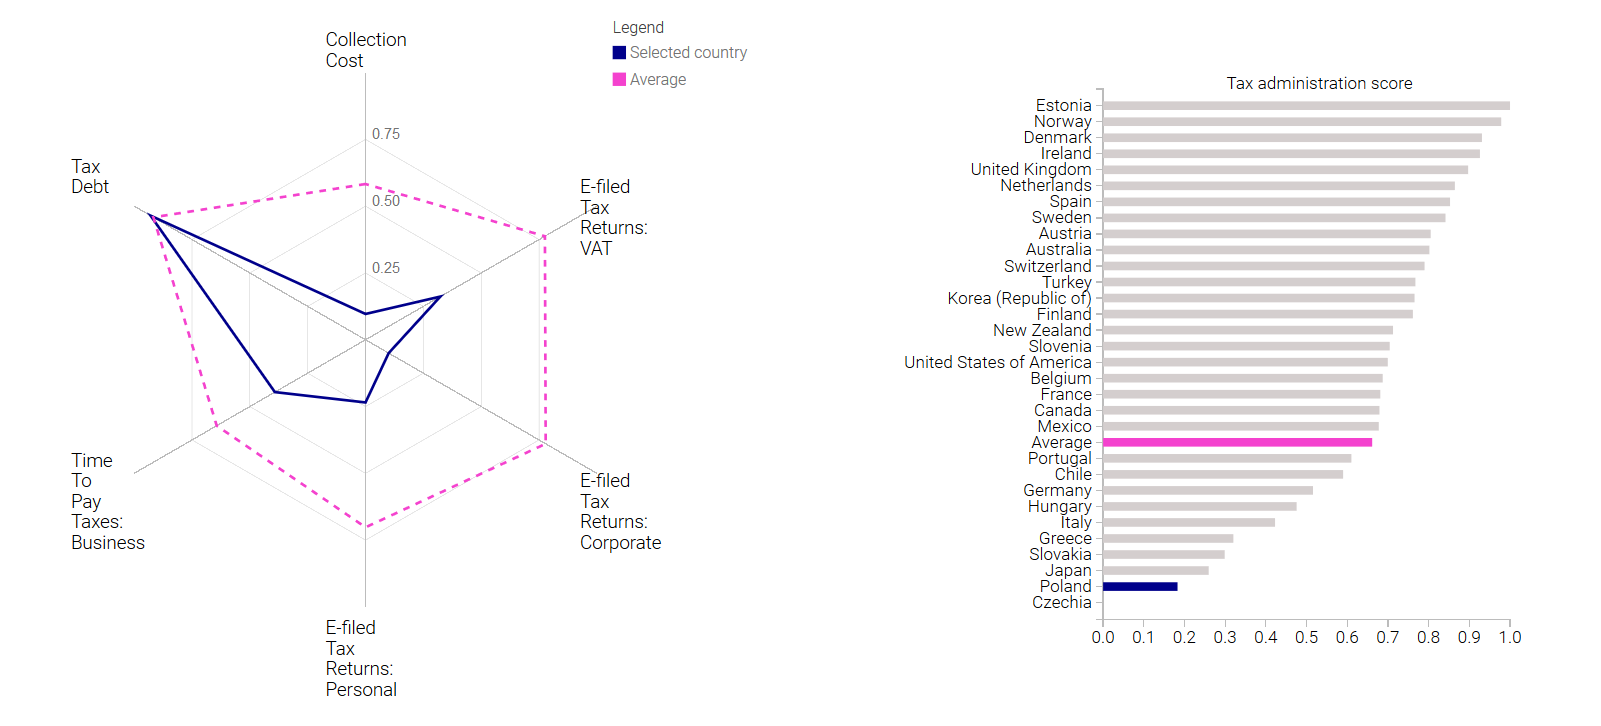Screen dimensions: 1601x726
Task: Click the Tax administration score title
Action: pyautogui.click(x=1319, y=83)
